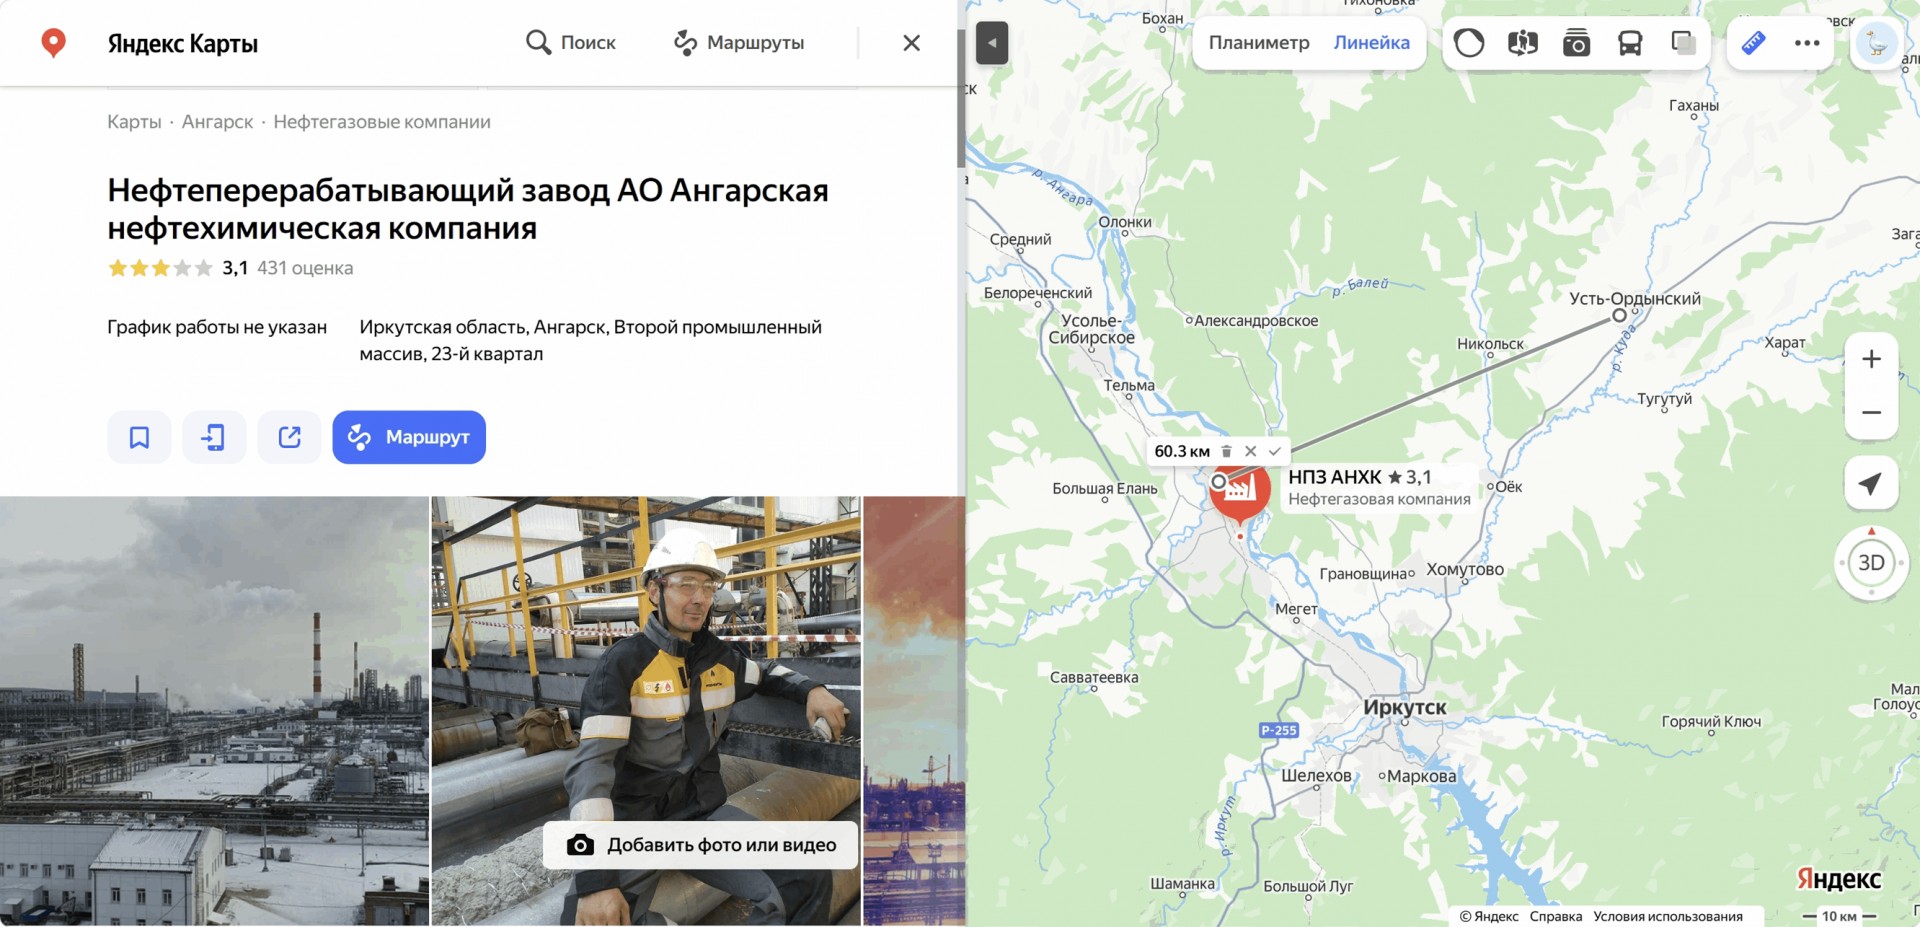Click the Хомутово village label
1920x927 pixels.
[1465, 569]
